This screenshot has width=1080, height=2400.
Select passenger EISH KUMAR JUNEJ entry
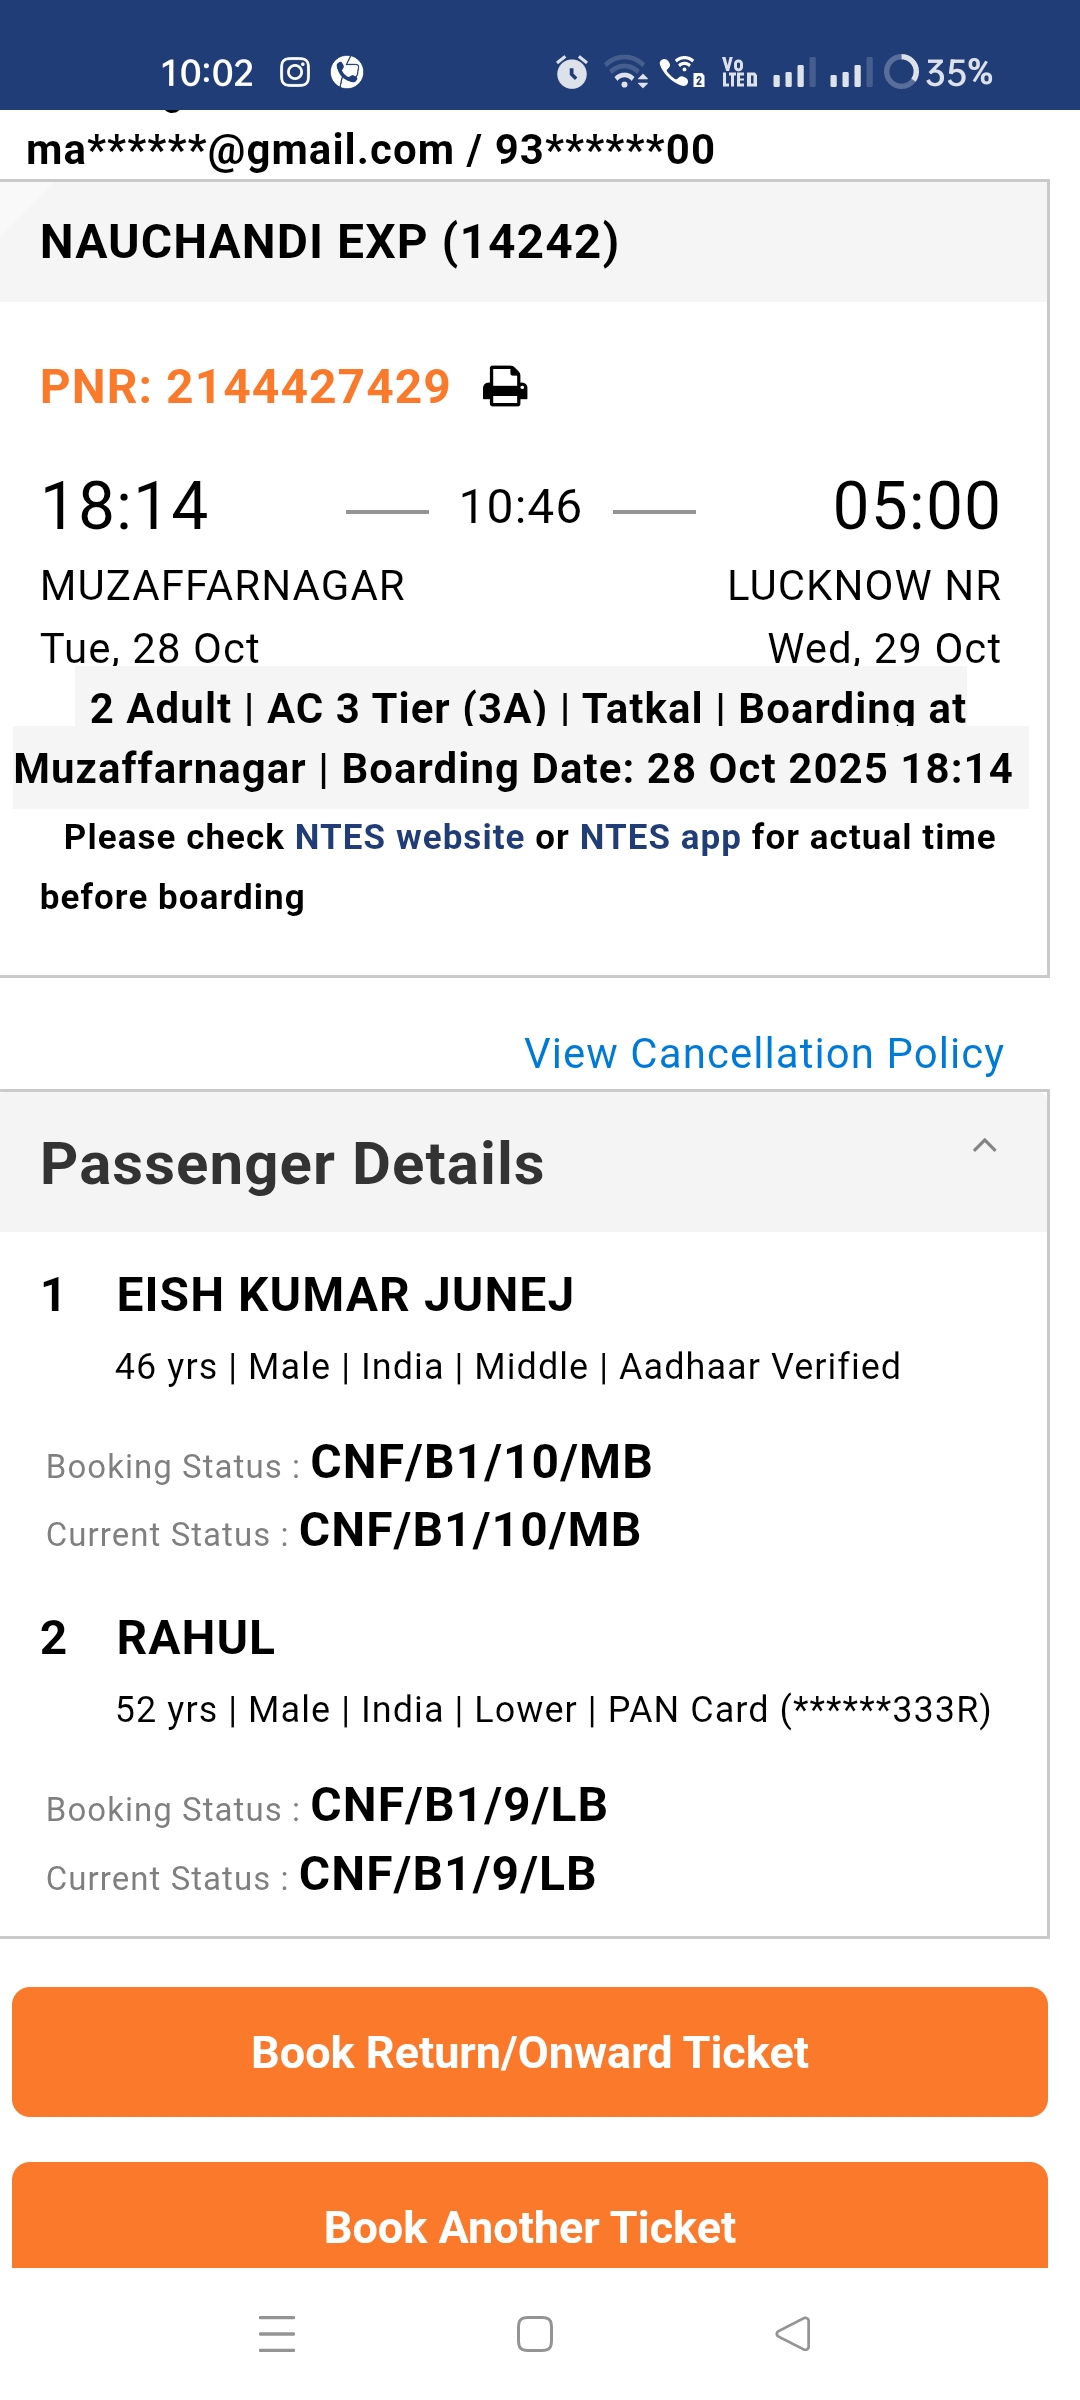pos(345,1295)
